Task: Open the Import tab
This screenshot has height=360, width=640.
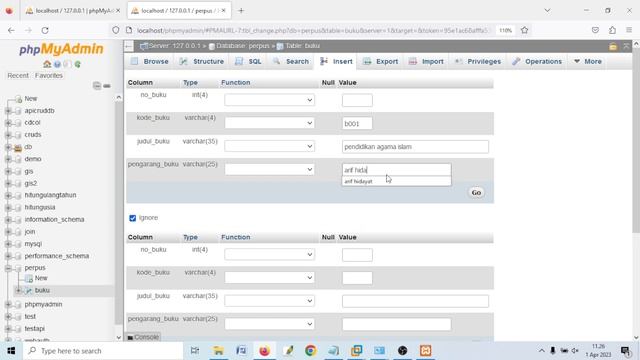Action: [x=427, y=62]
